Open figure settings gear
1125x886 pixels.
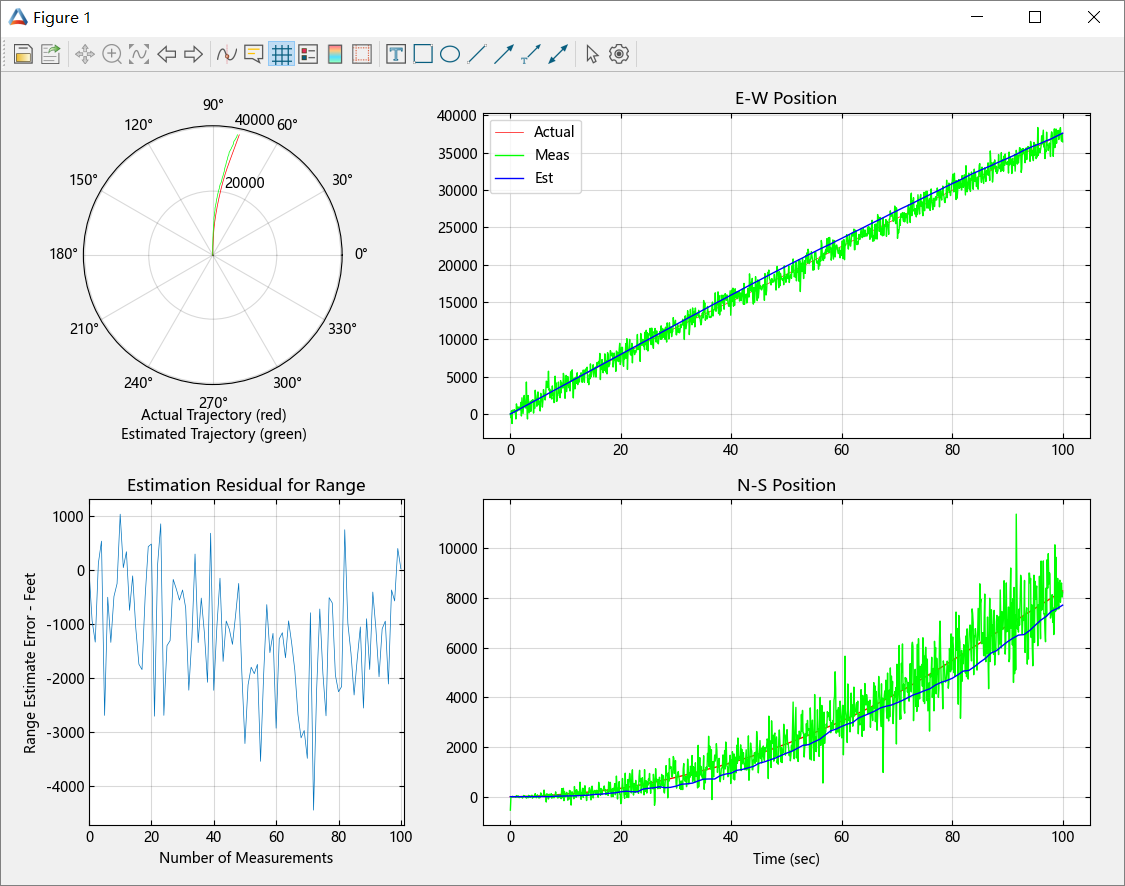point(619,55)
